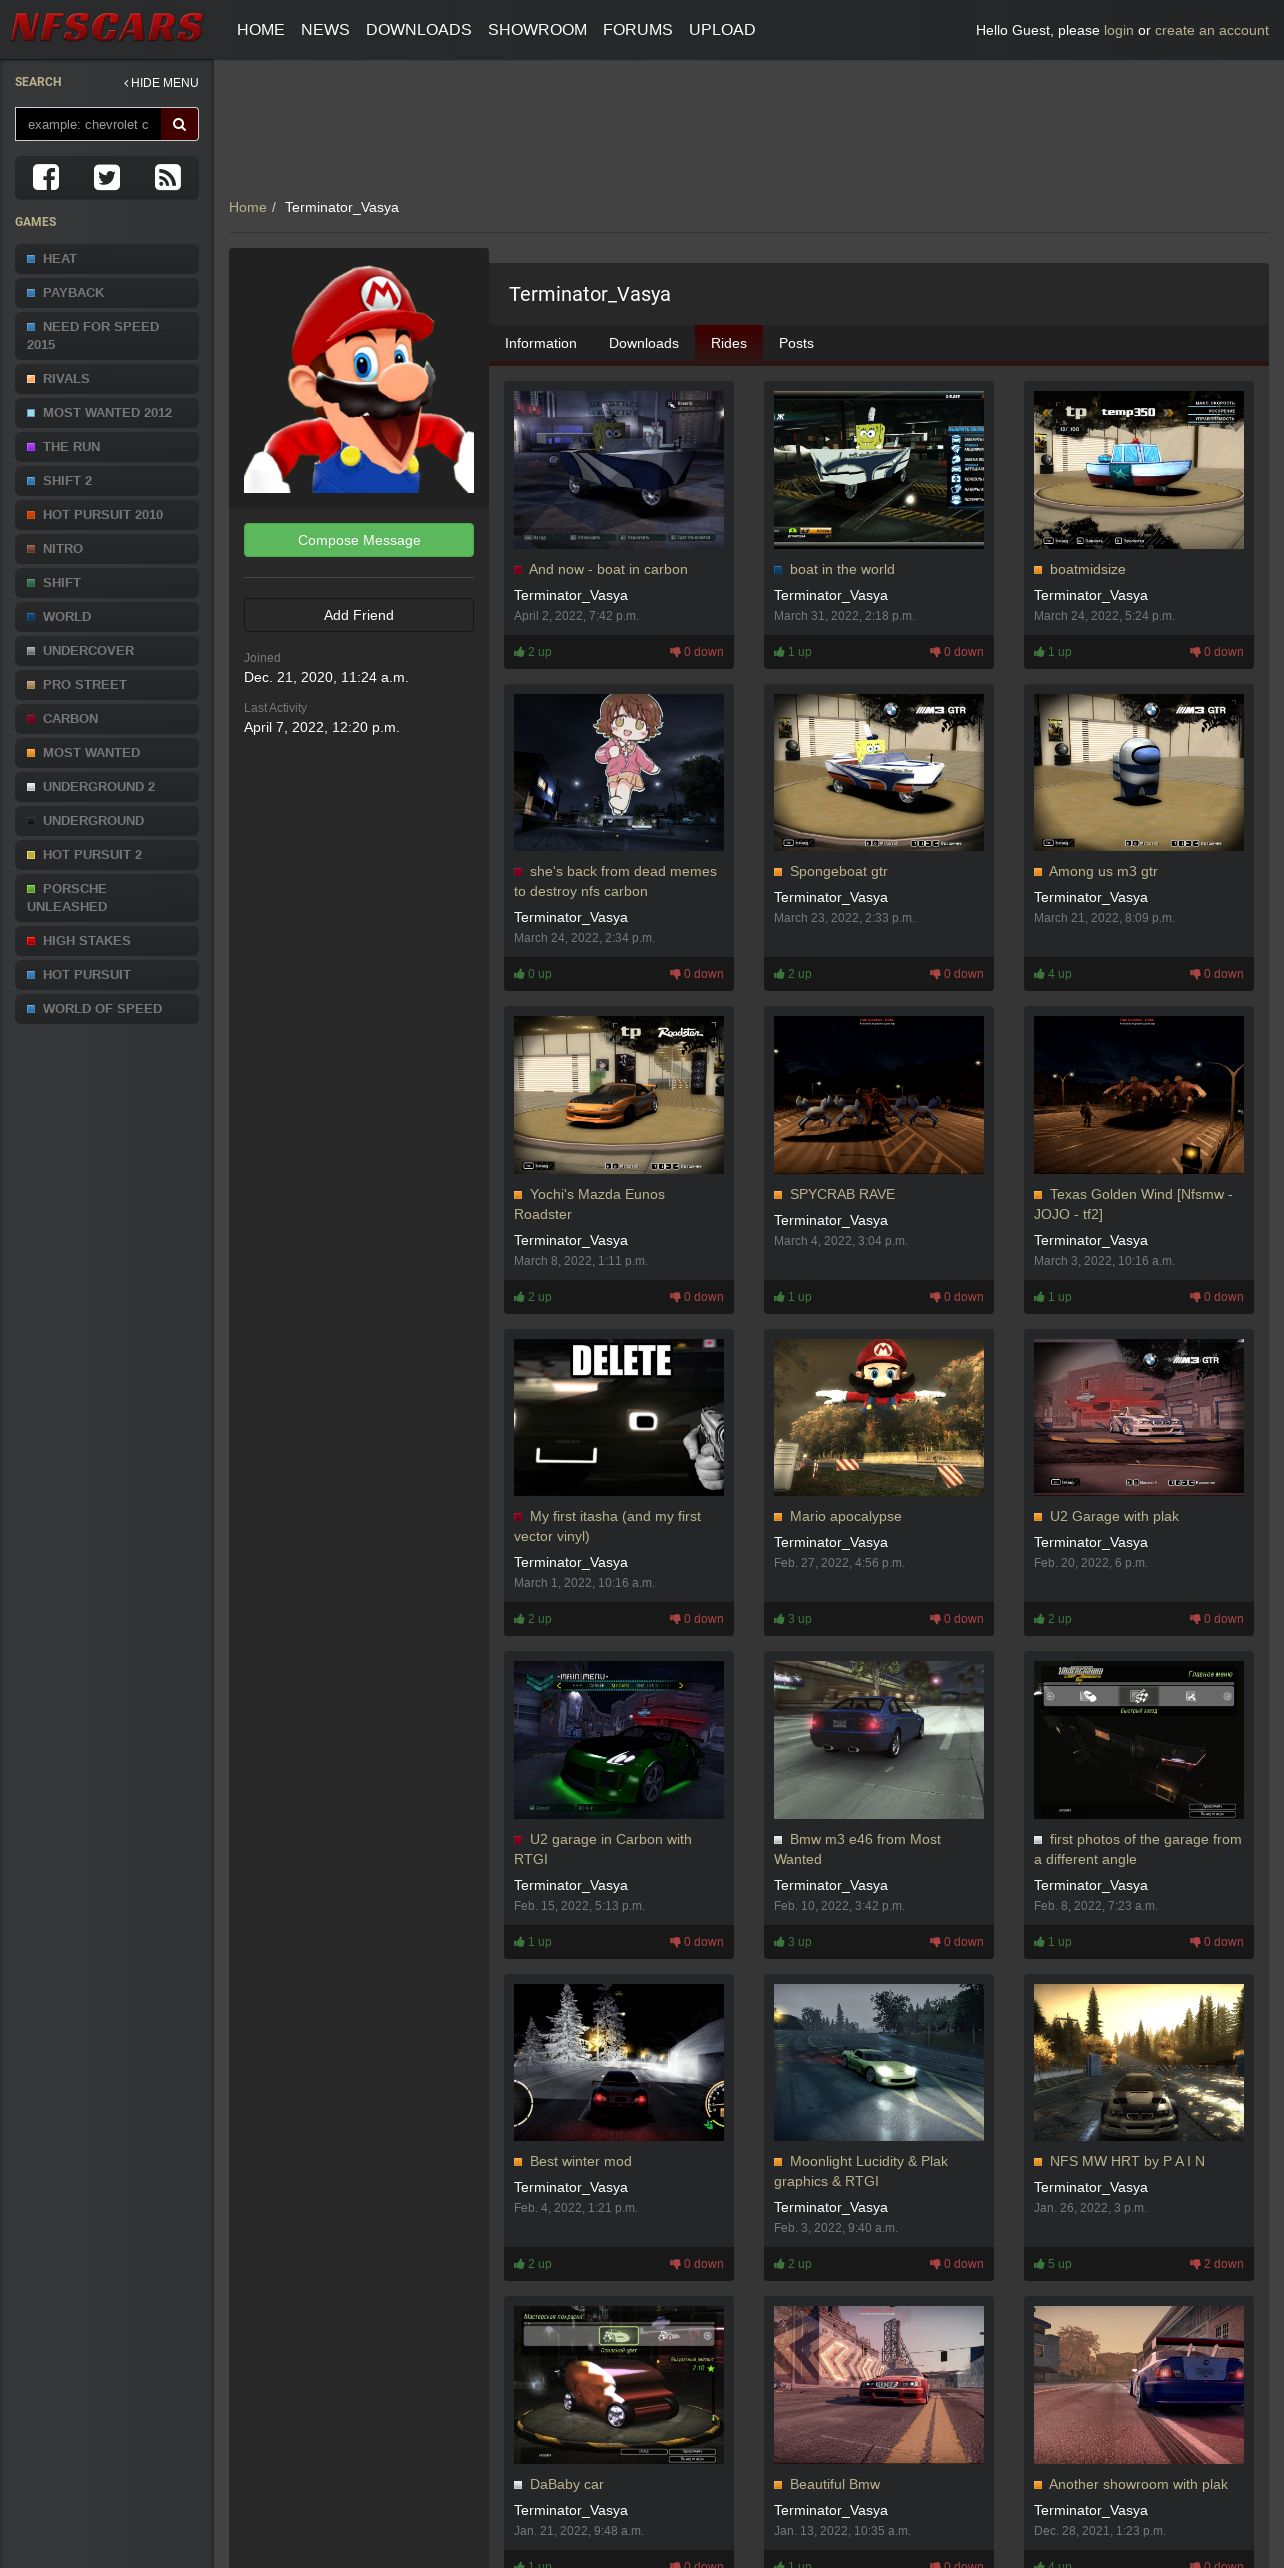
Task: Thumbs up 'NFS MW HRT by P A I N'
Action: [x=1053, y=2264]
